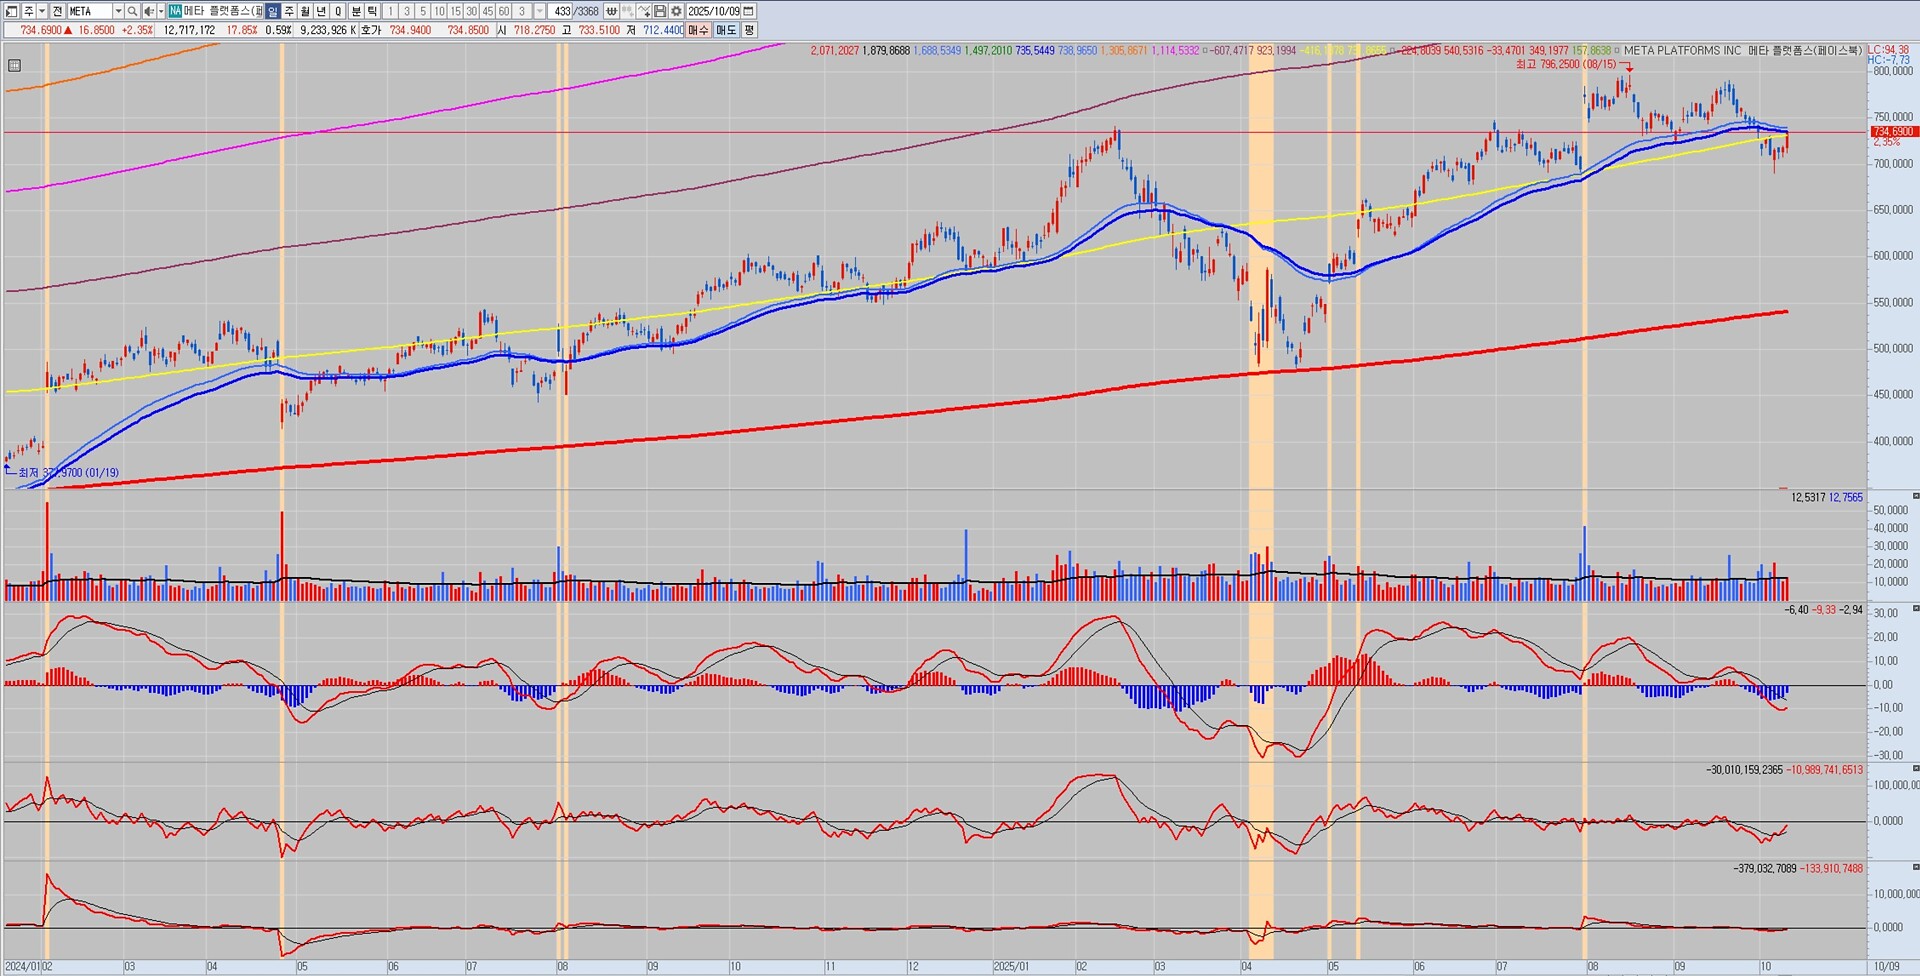The height and width of the screenshot is (976, 1920).
Task: Click the 주 market selector button
Action: point(28,11)
